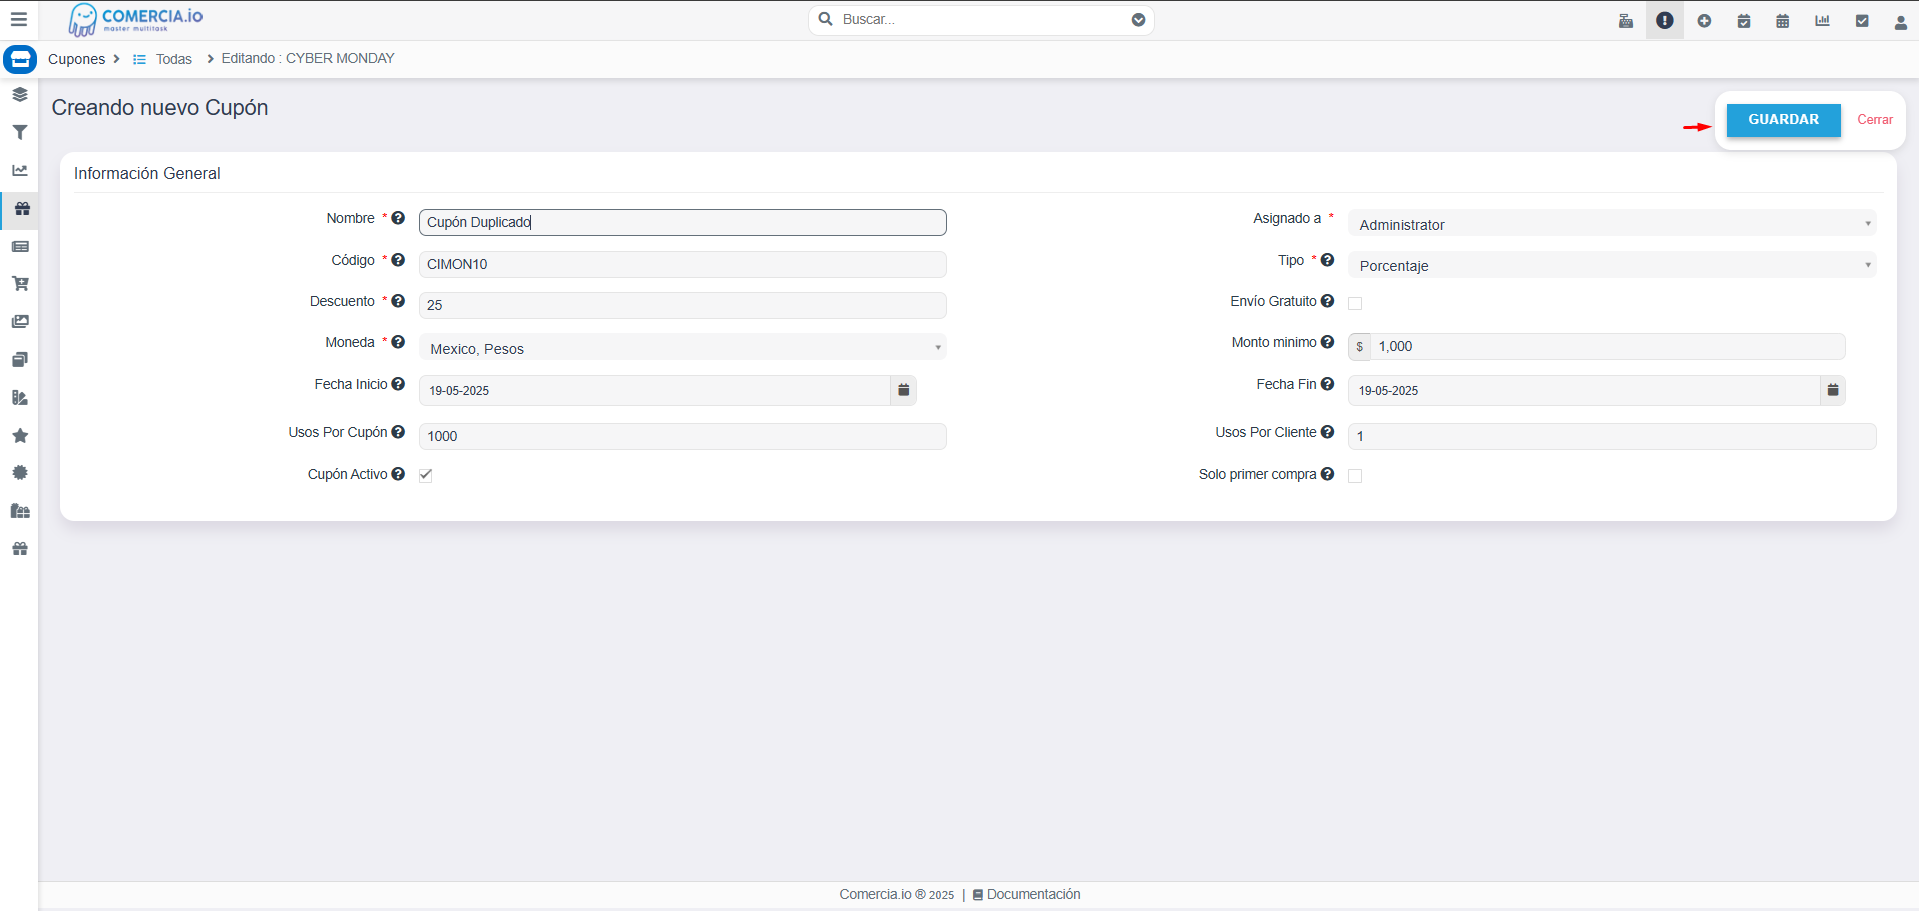Open the checkbox tasks icon in top bar

coord(1862,20)
